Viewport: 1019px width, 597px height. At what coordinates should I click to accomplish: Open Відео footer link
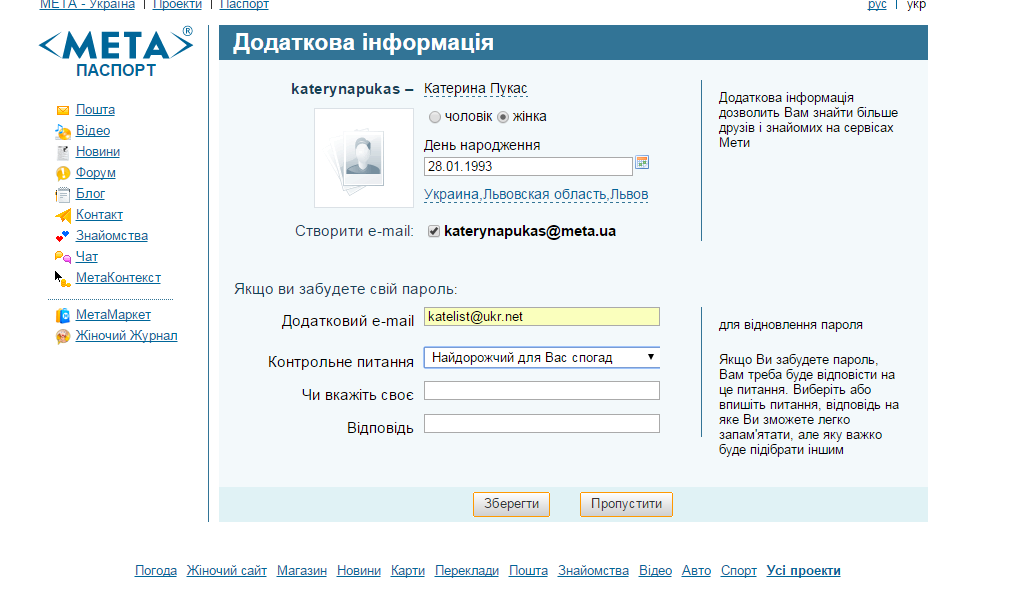point(655,570)
